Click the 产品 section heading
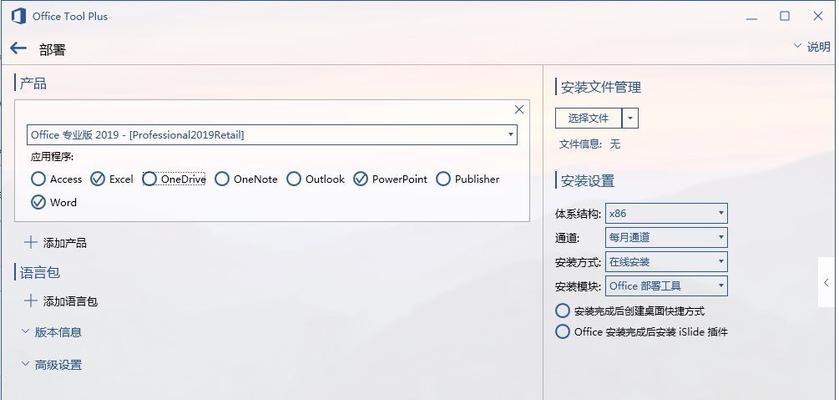This screenshot has height=400, width=839. coord(33,83)
